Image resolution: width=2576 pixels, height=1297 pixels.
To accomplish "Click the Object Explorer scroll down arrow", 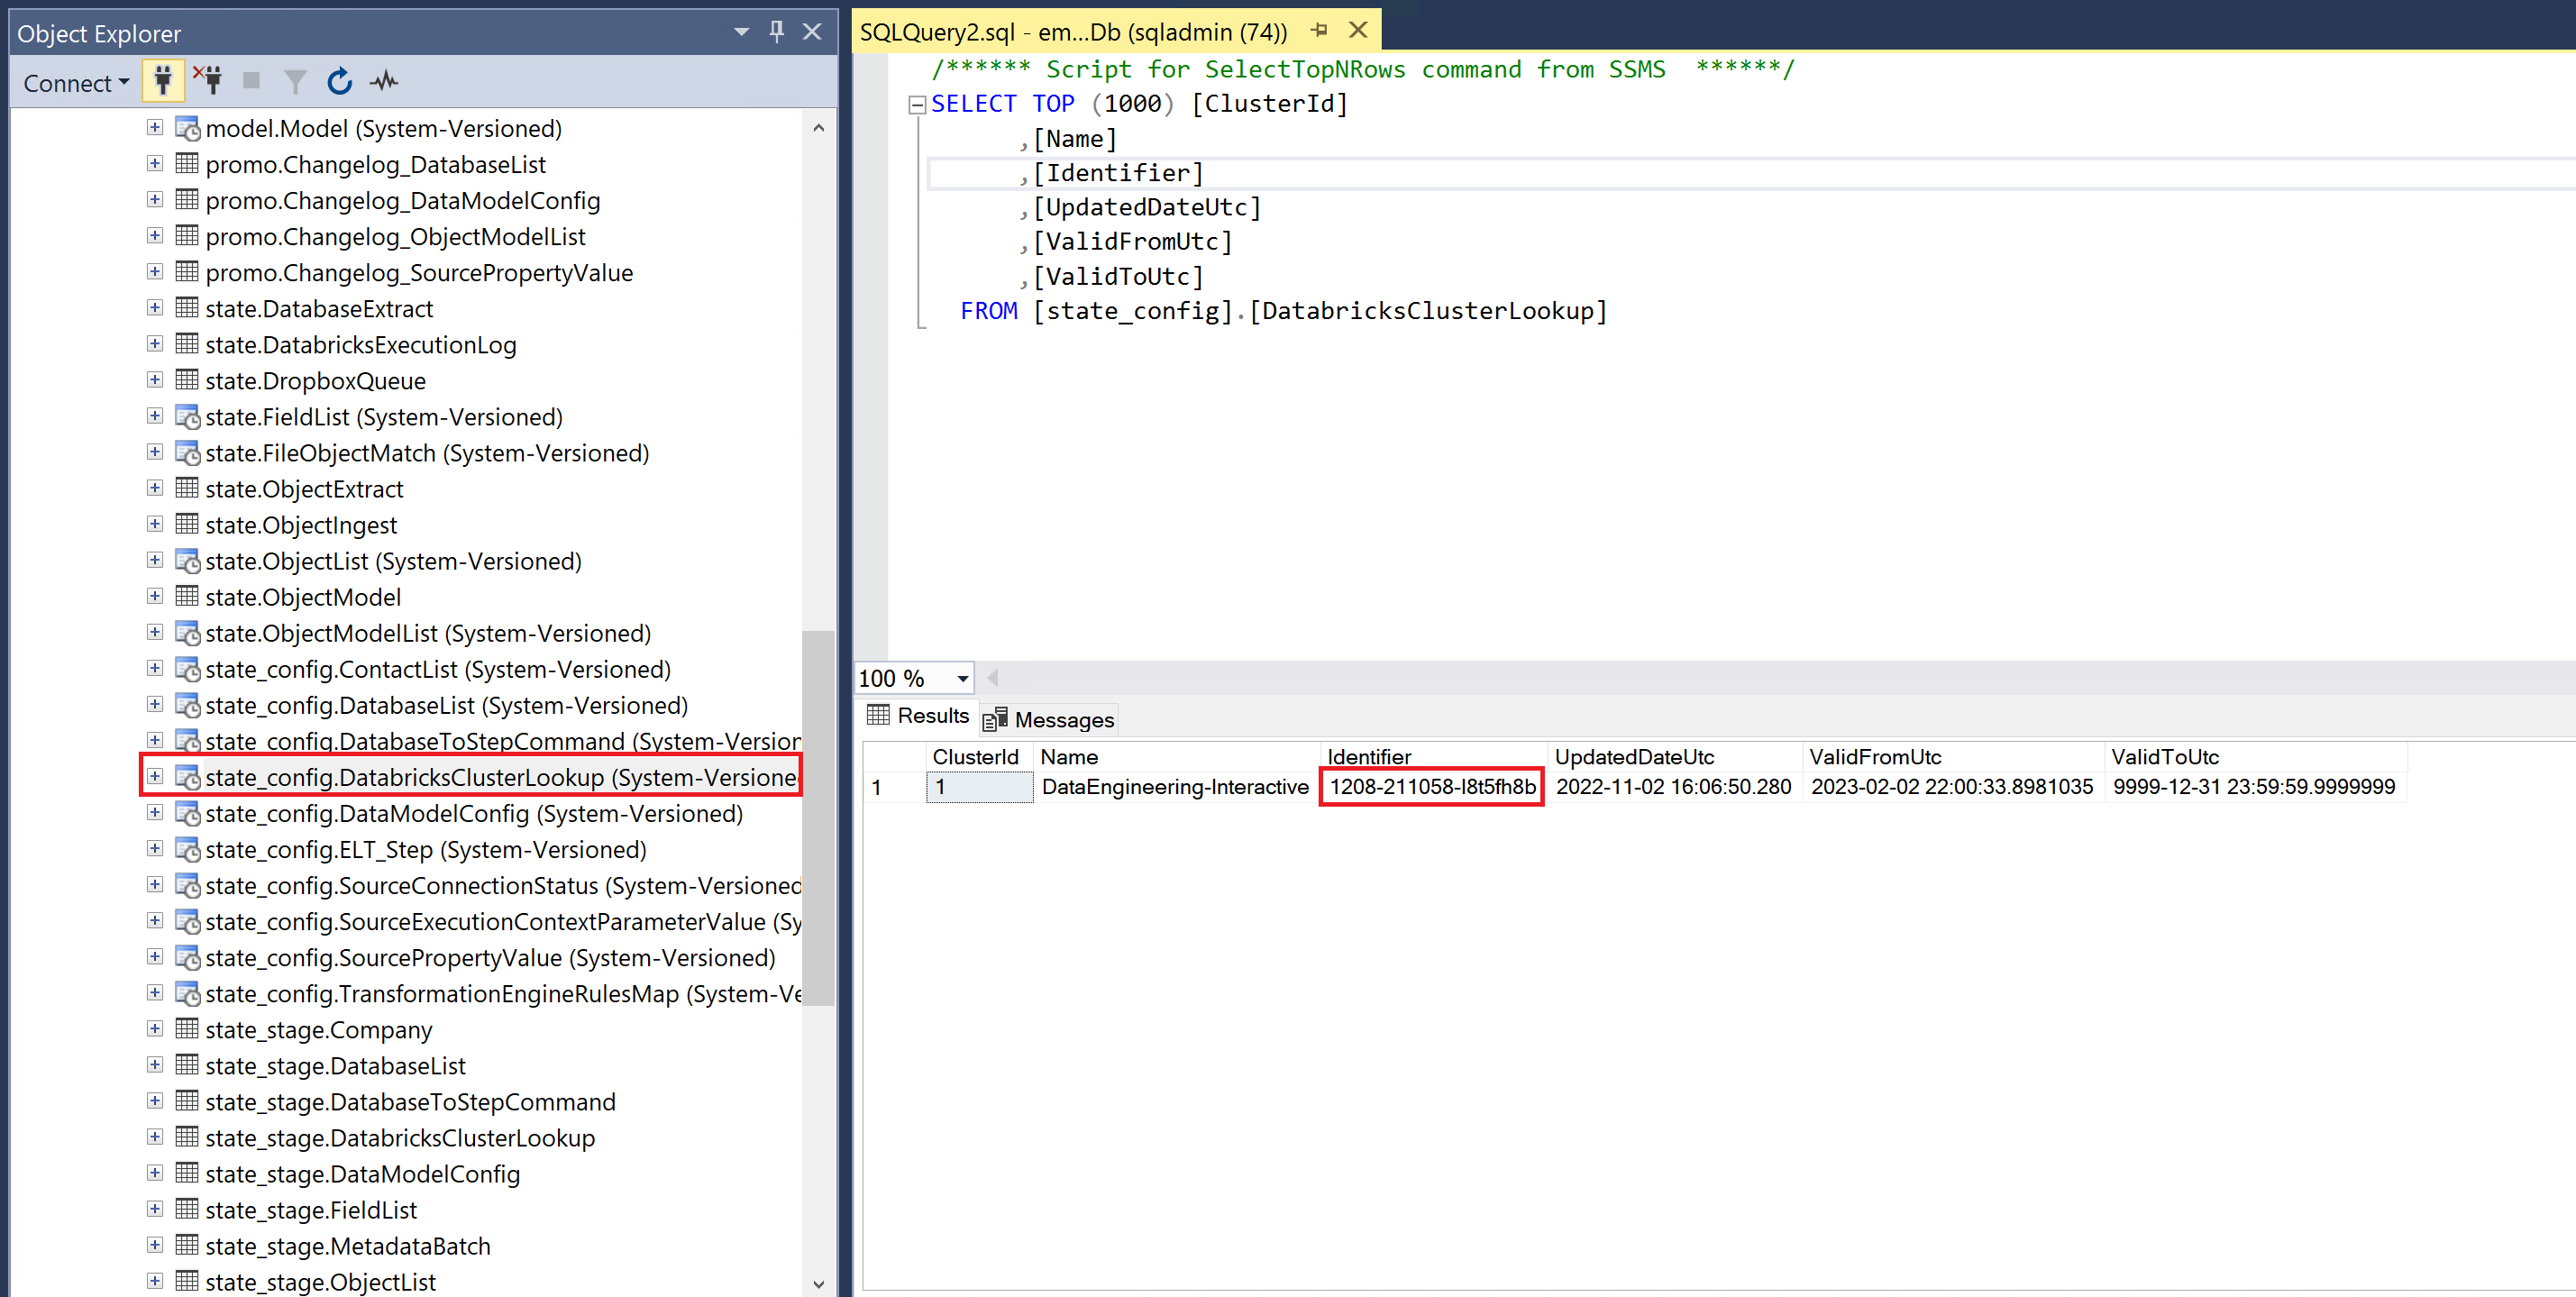I will tap(819, 1283).
